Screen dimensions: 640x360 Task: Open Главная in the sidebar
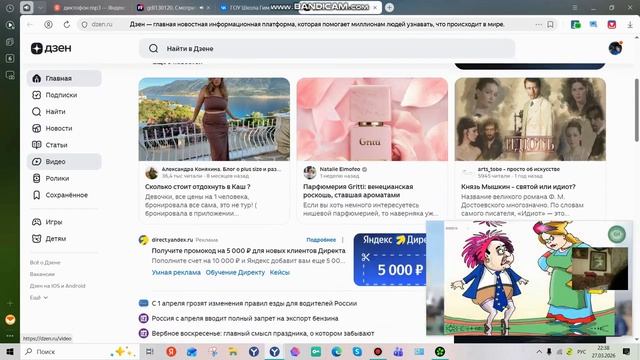coord(64,78)
